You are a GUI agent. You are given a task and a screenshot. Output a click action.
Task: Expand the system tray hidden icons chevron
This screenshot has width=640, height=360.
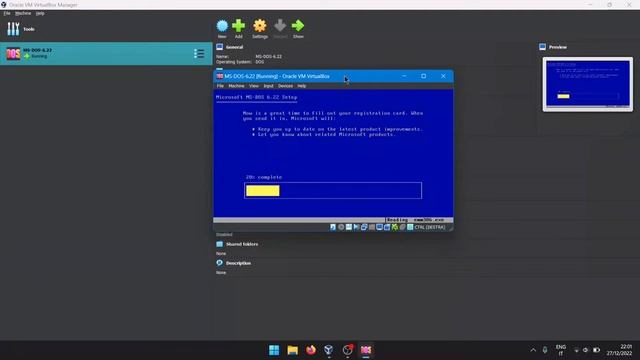click(533, 350)
